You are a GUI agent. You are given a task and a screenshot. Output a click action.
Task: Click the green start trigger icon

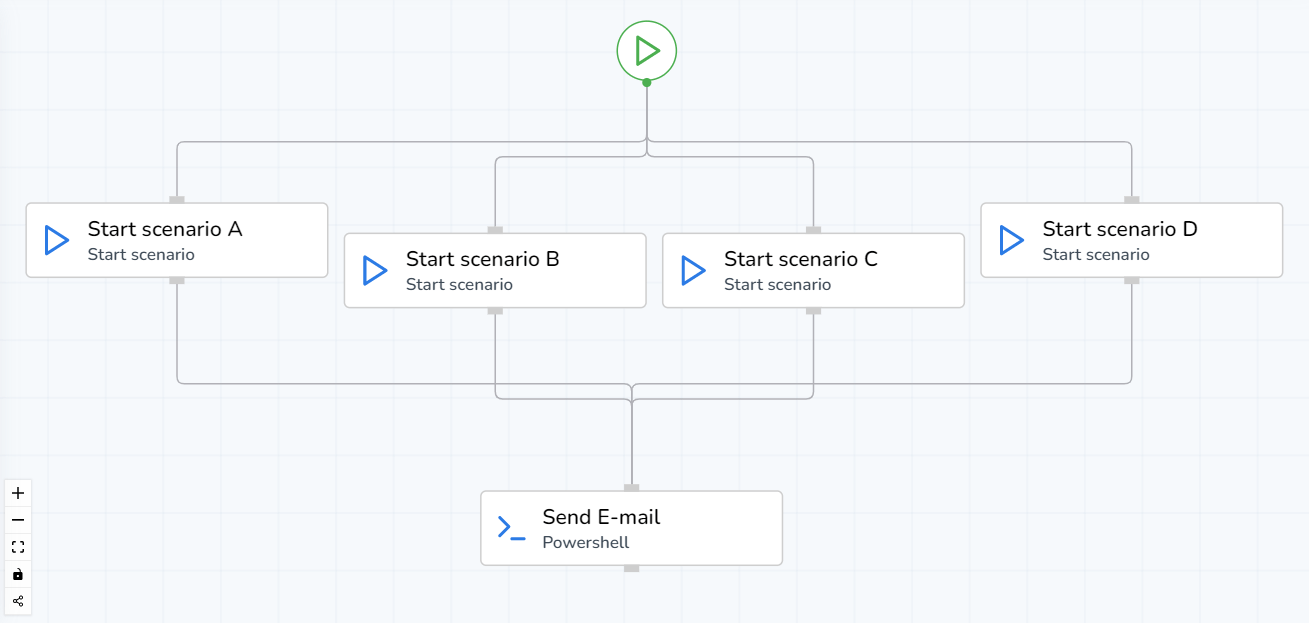pyautogui.click(x=647, y=49)
